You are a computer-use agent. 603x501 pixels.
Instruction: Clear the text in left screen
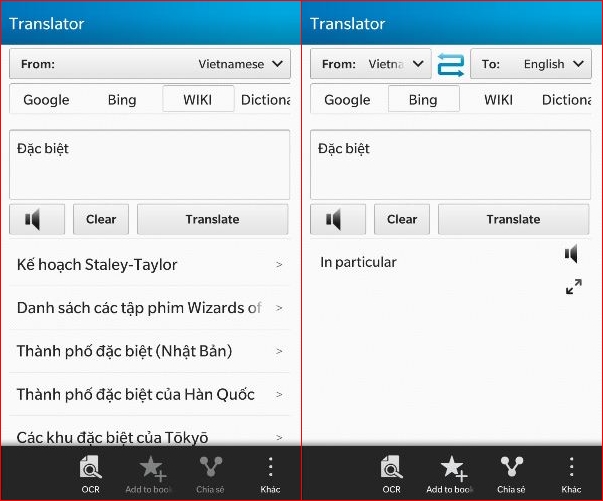[x=101, y=220]
